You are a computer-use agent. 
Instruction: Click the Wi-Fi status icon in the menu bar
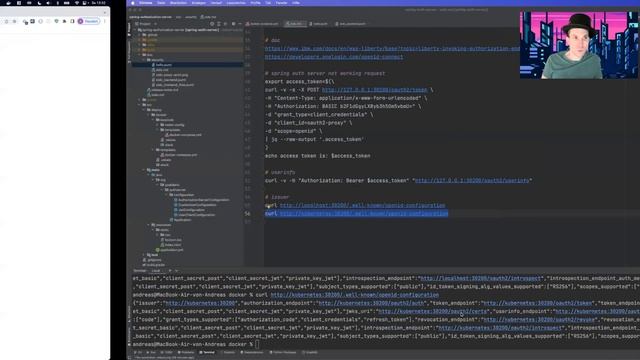pyautogui.click(x=76, y=3)
